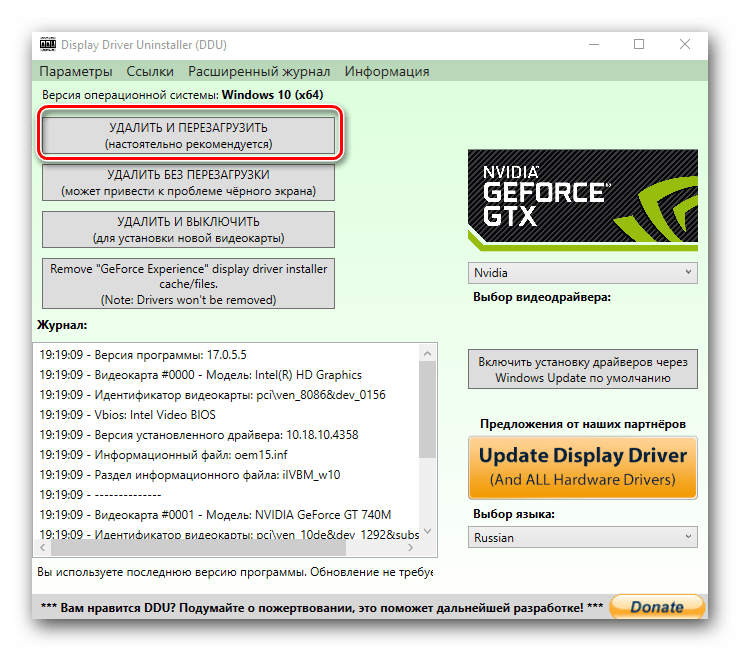740x651 pixels.
Task: Maximize the DDU window
Action: [x=639, y=44]
